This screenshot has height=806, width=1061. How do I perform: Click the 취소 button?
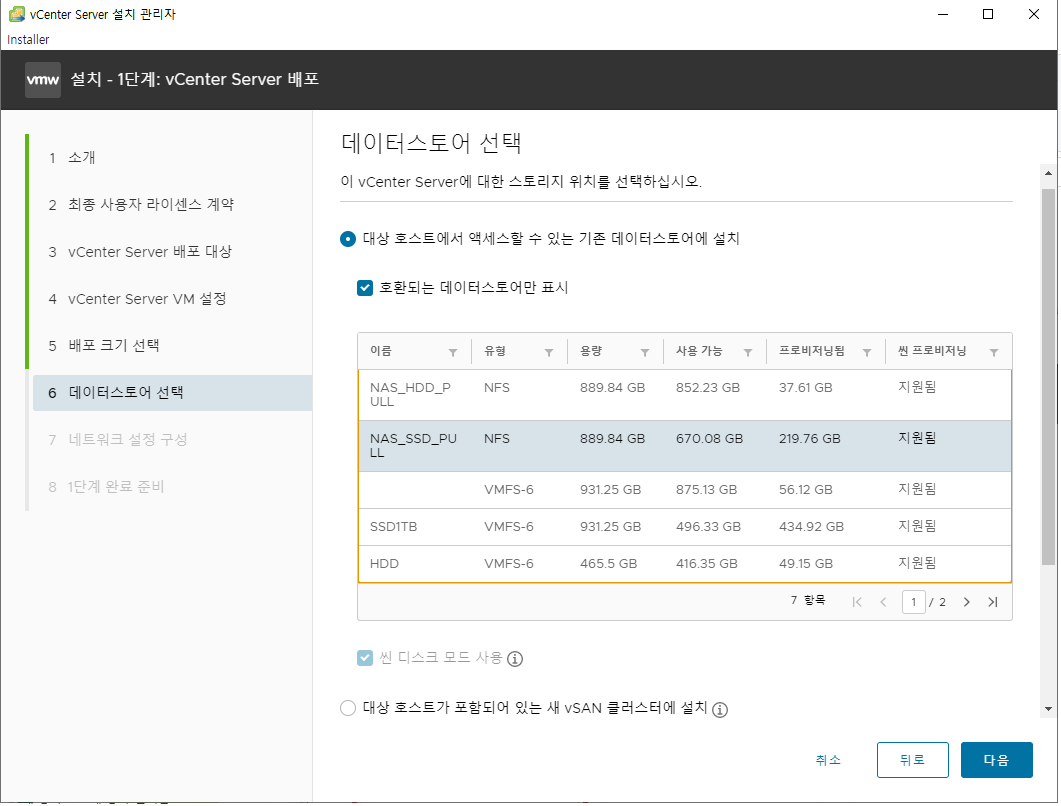click(x=828, y=760)
